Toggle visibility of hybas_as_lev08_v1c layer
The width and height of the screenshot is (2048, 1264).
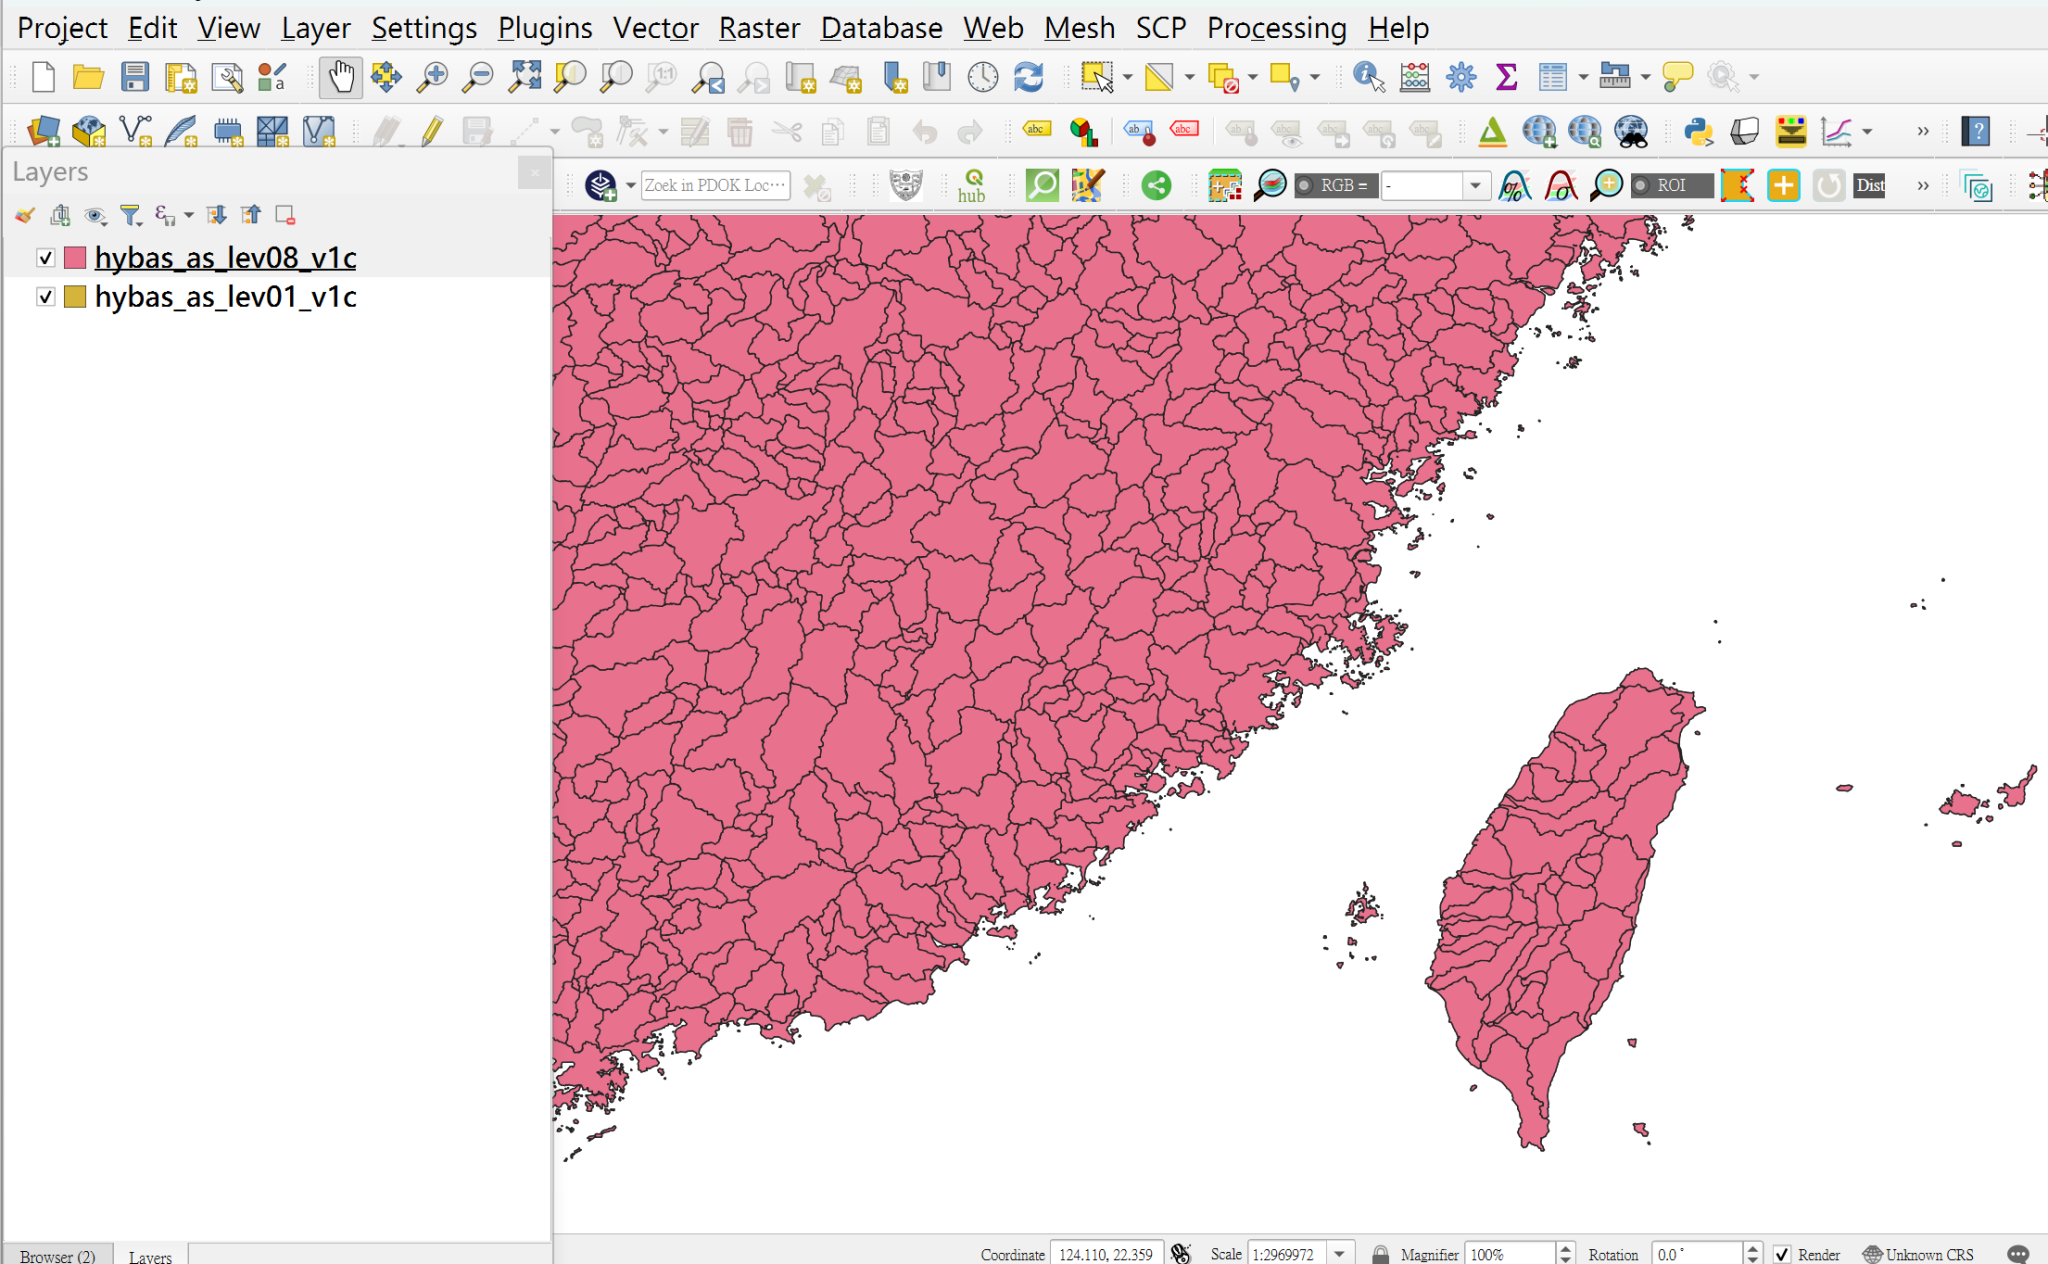[x=45, y=258]
